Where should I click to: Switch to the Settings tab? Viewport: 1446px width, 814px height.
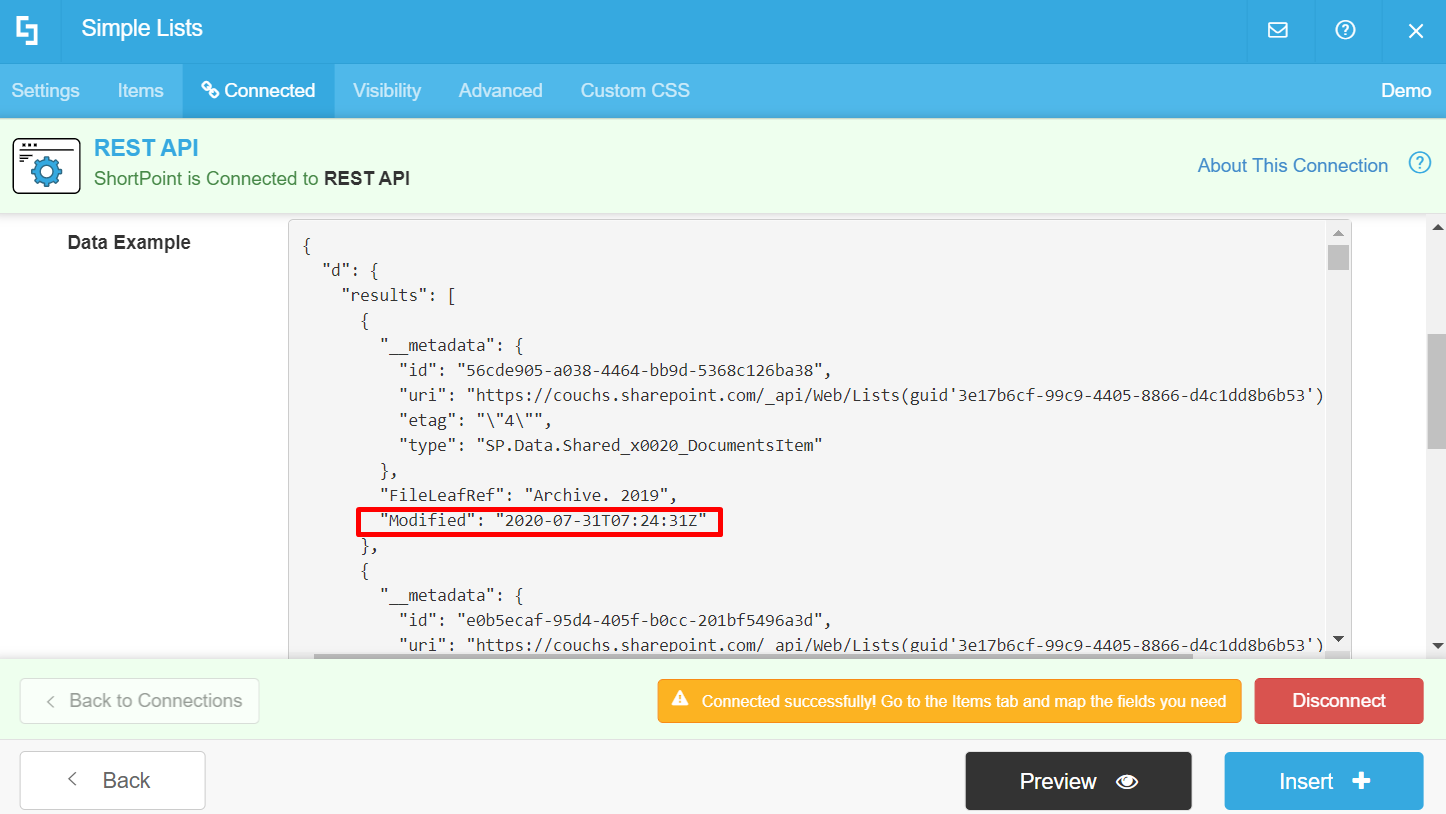point(45,90)
